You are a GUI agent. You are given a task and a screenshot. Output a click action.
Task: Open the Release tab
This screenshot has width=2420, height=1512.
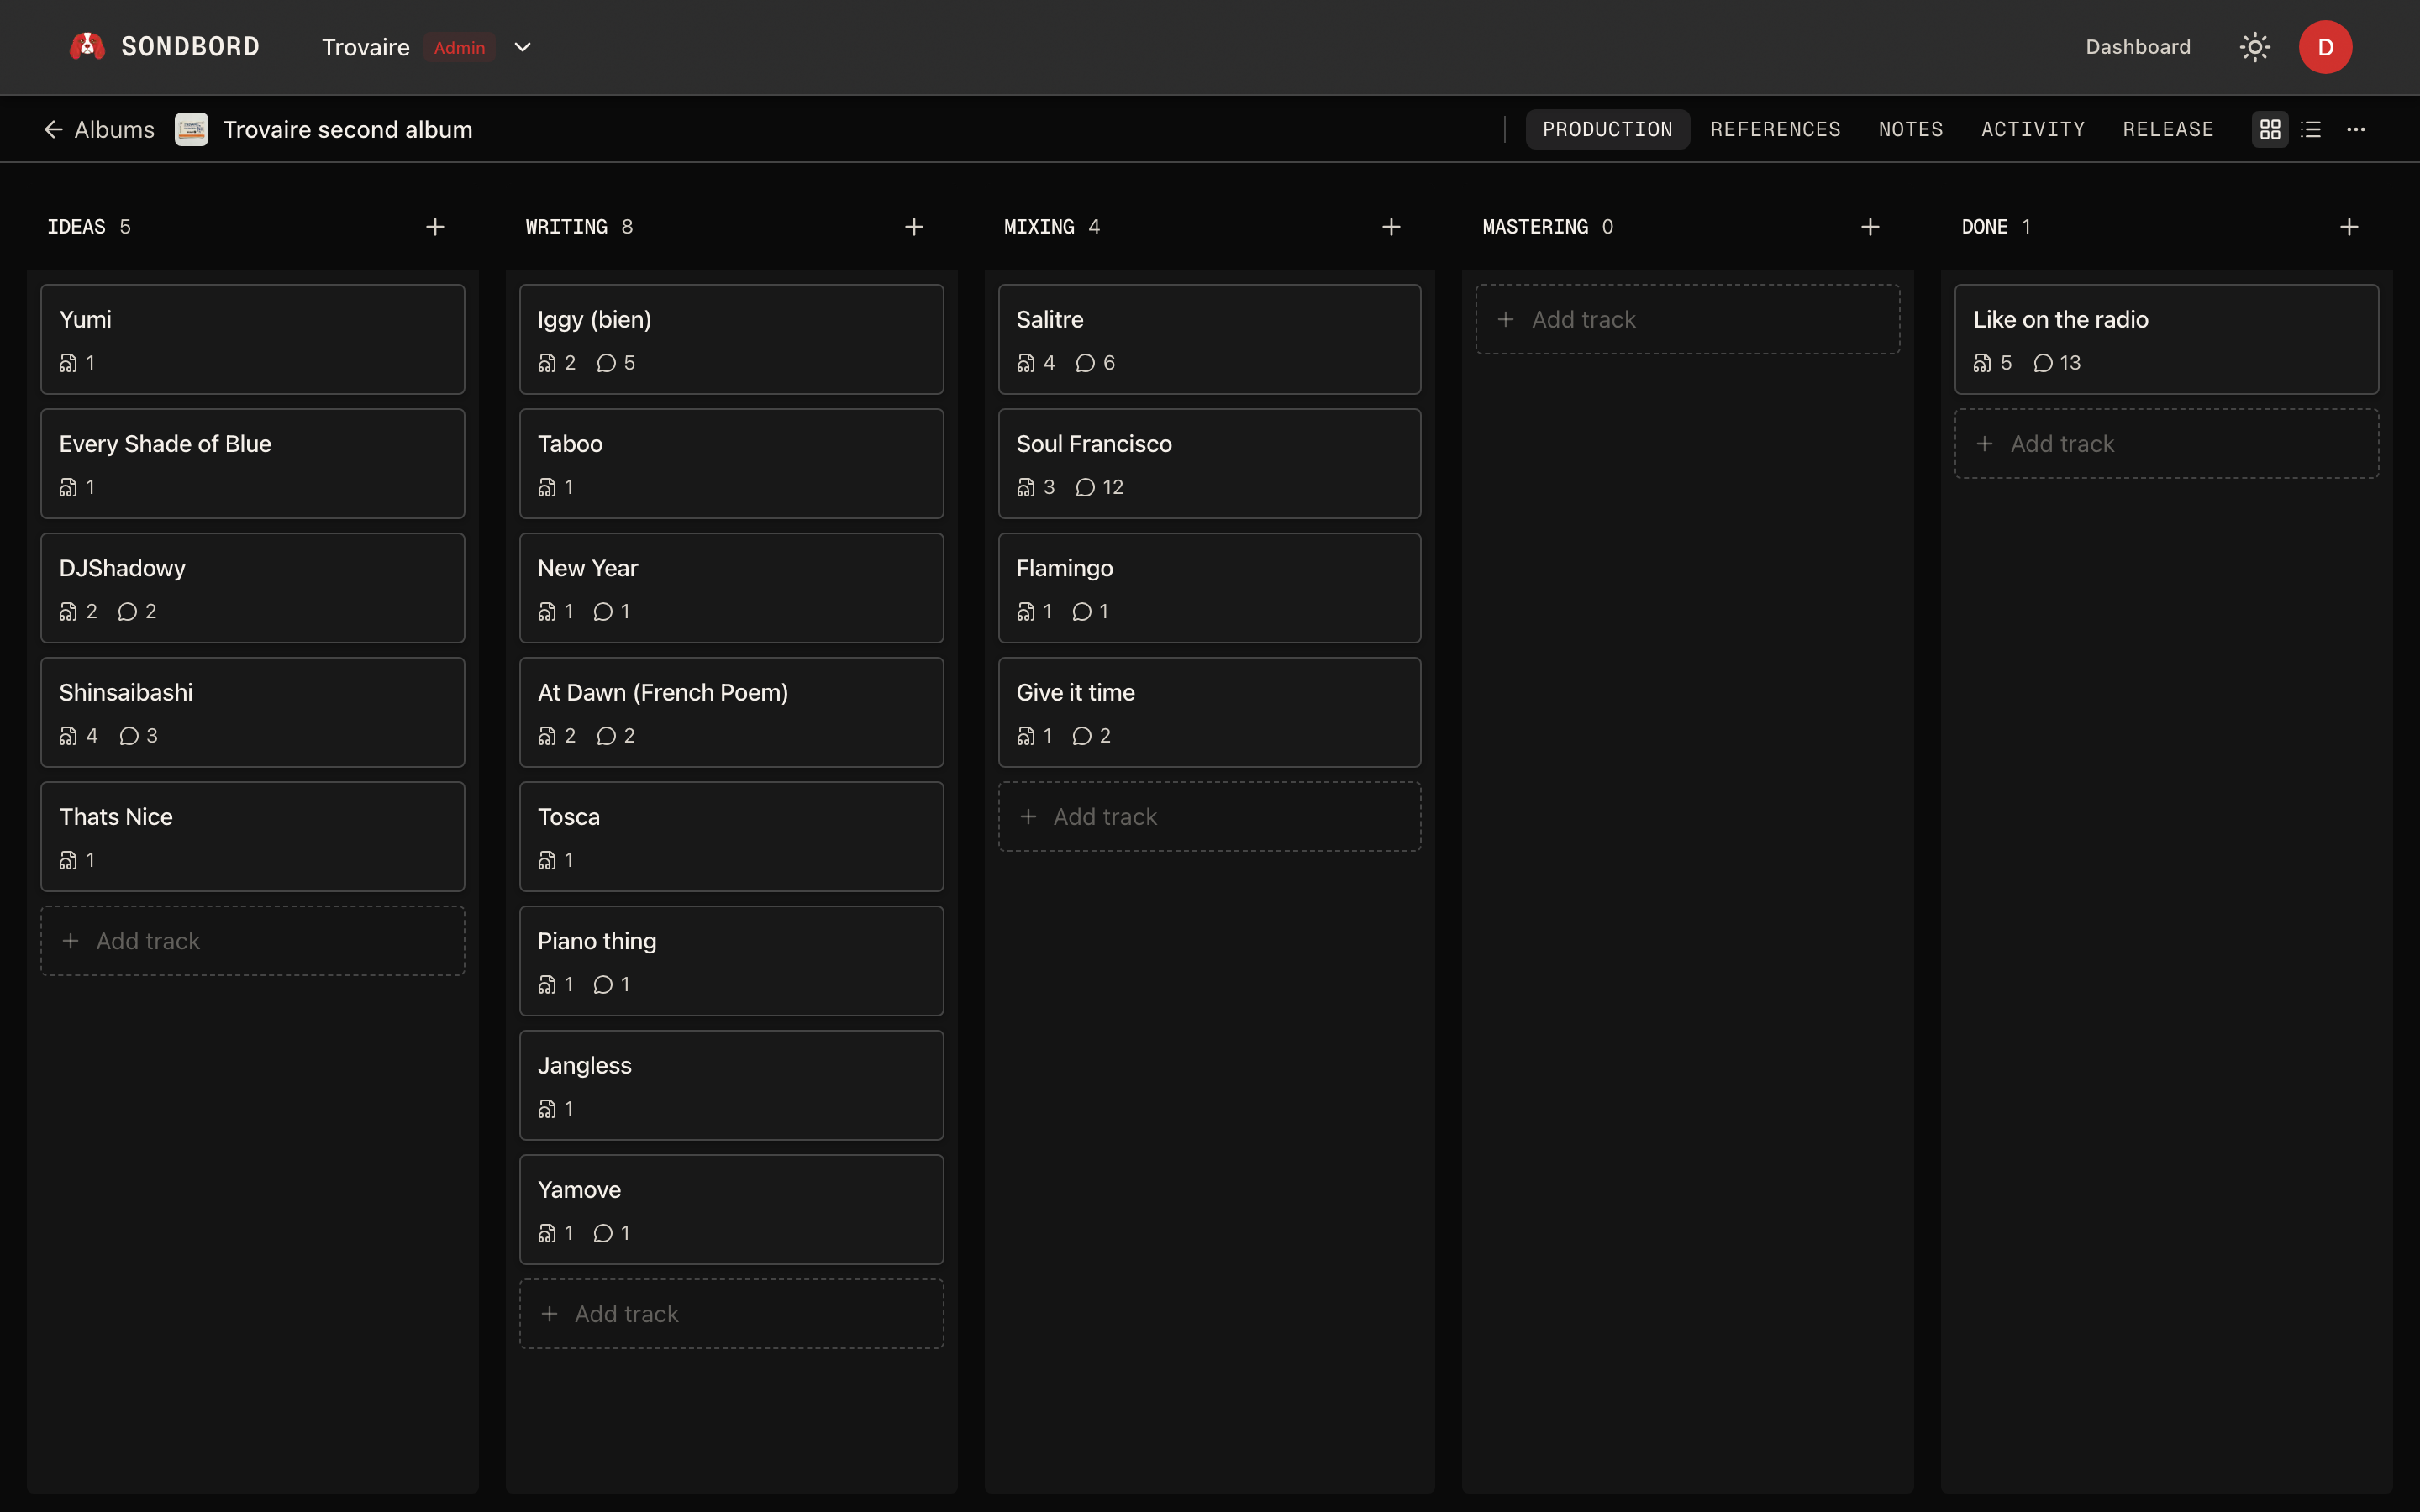pos(2168,129)
